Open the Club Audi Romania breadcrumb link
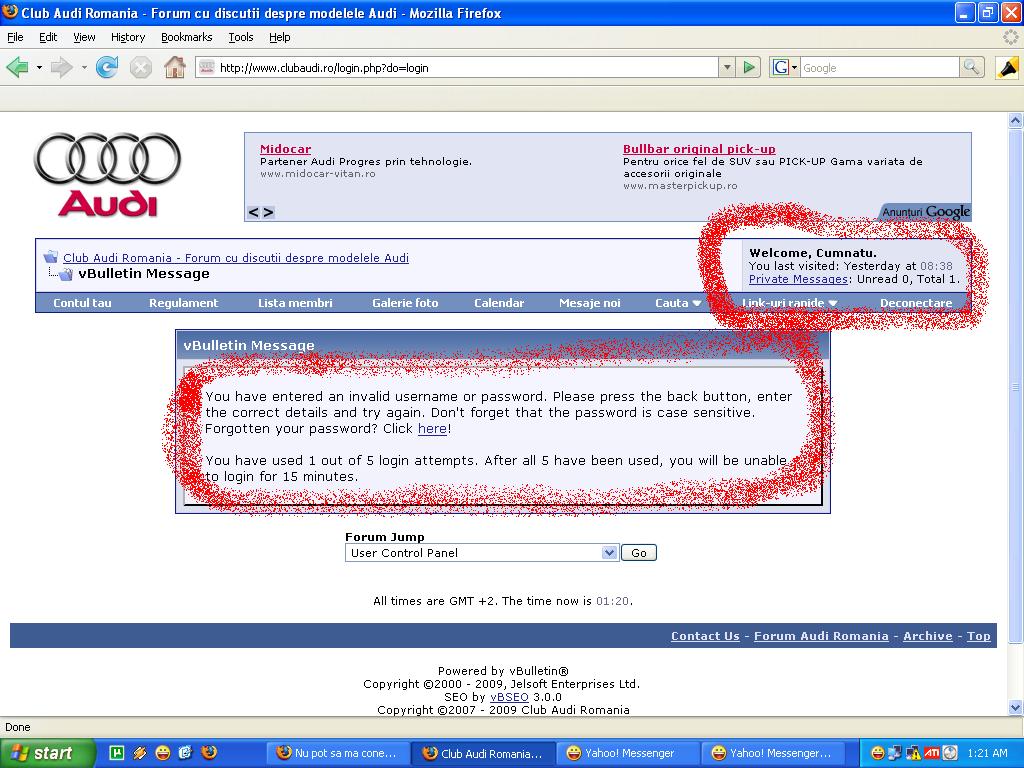1024x768 pixels. click(236, 257)
